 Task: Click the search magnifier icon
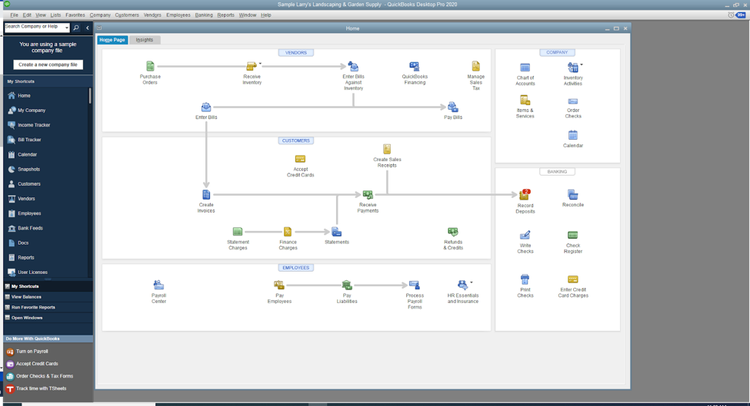tap(76, 28)
